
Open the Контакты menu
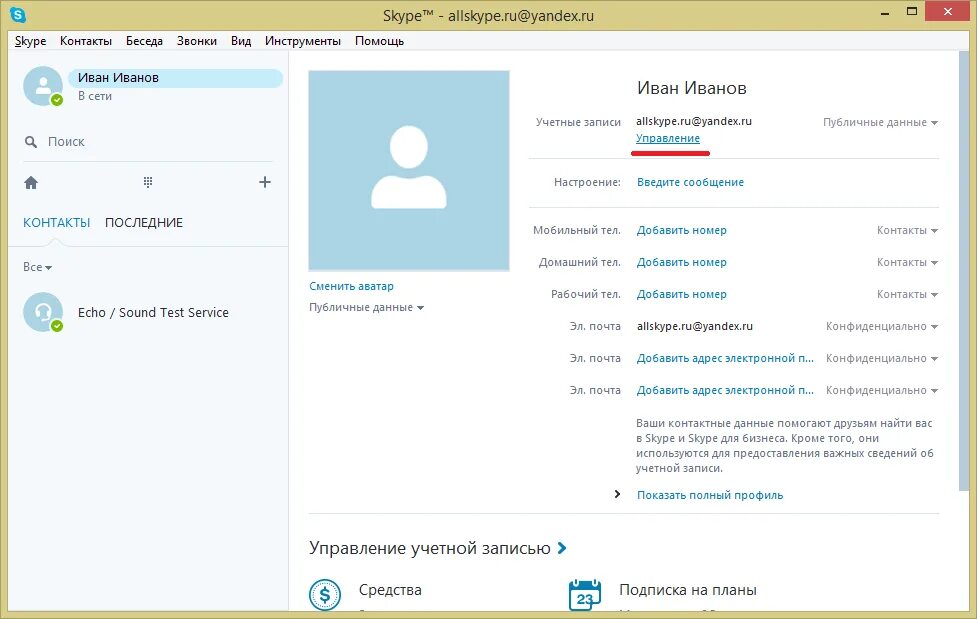pyautogui.click(x=86, y=41)
